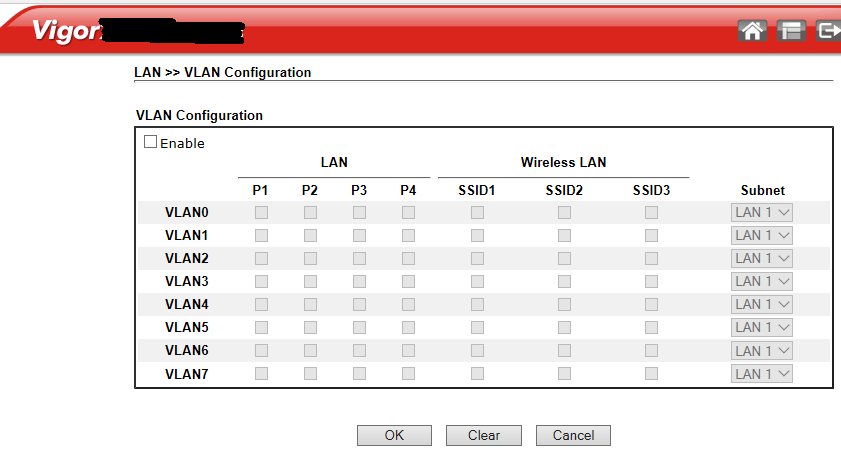
Task: Tick P4 checkbox in VLAN7 row
Action: (408, 373)
